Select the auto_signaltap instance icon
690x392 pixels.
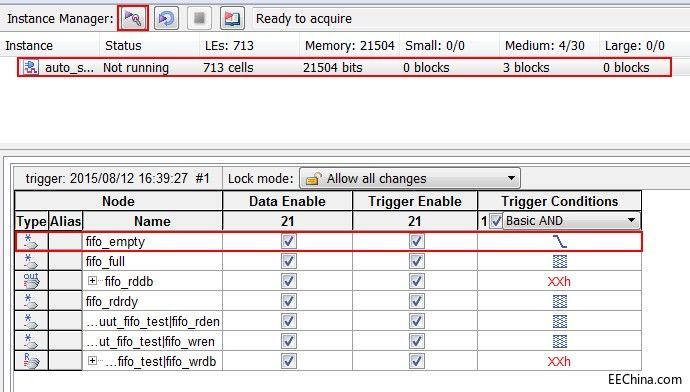(31, 67)
